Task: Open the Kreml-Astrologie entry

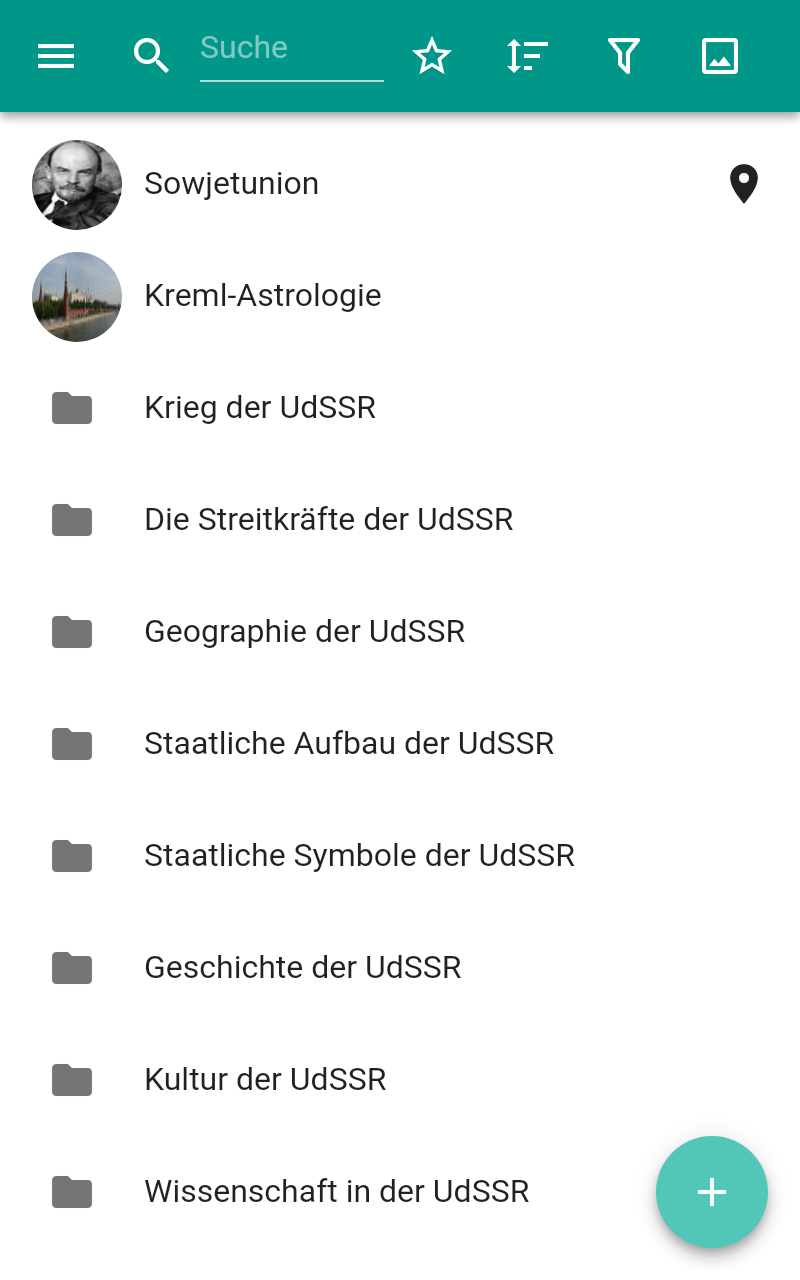Action: point(400,297)
